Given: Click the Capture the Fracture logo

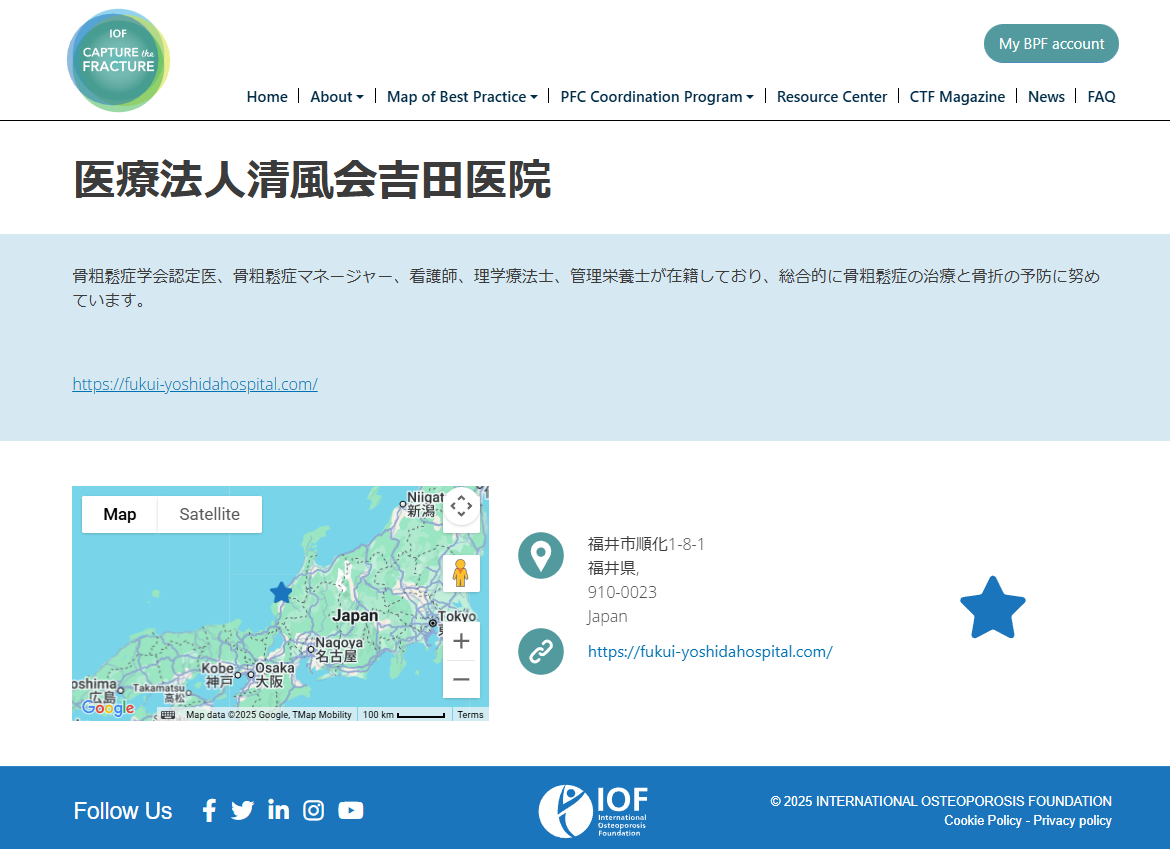Looking at the screenshot, I should point(118,60).
